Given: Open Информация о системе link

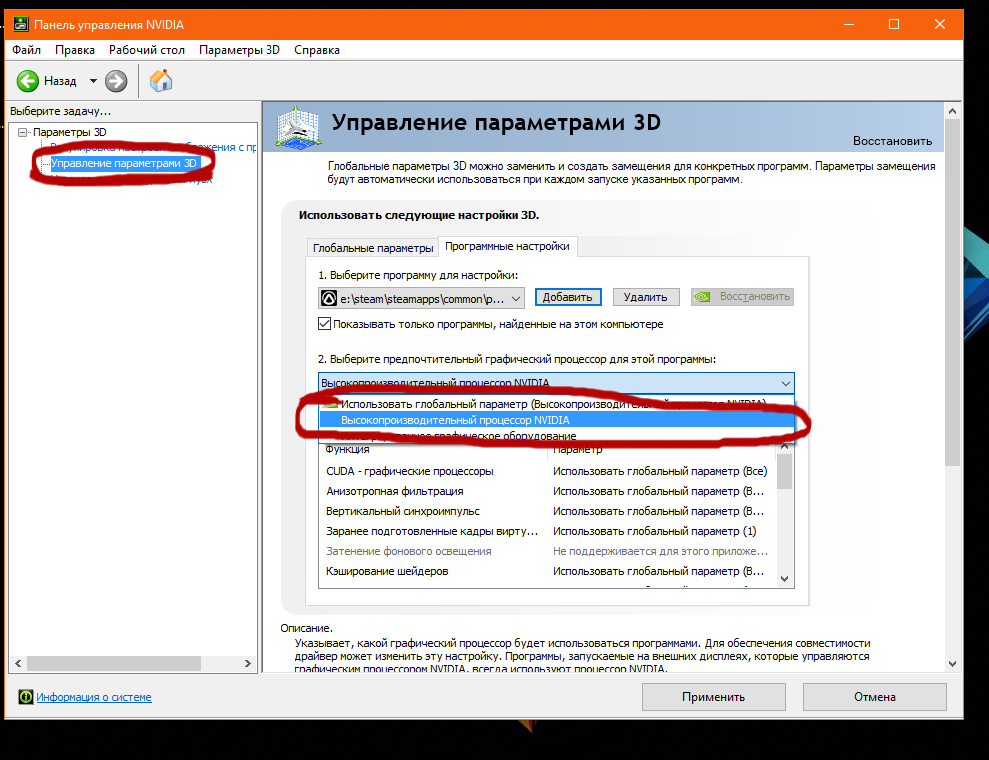Looking at the screenshot, I should 94,697.
